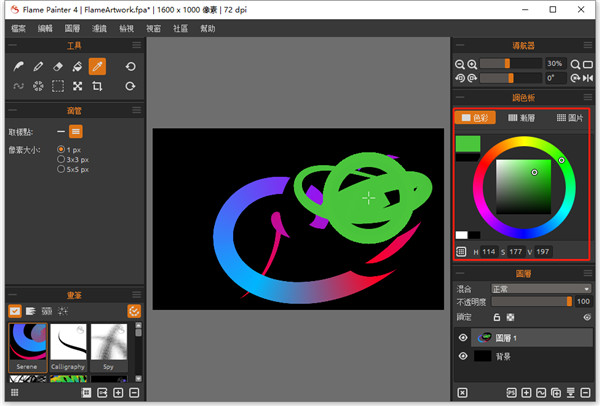Select the rectangular selection tool
The height and width of the screenshot is (406, 600).
[57, 86]
